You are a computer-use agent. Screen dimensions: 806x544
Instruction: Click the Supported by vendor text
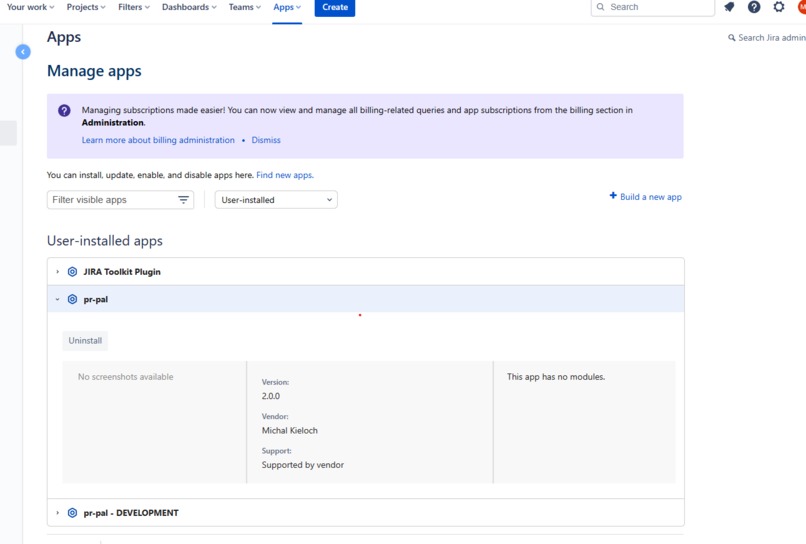(x=303, y=465)
